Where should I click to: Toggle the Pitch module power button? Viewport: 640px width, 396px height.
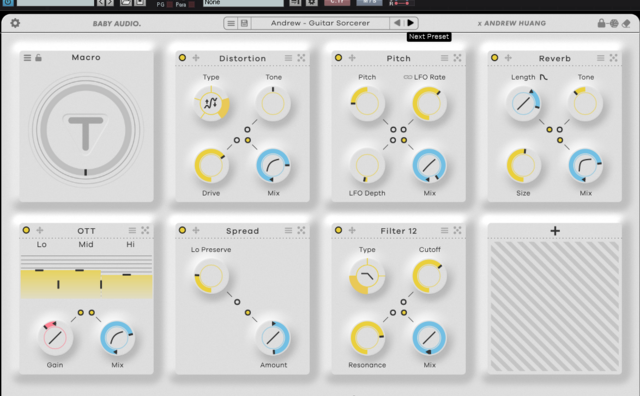tap(338, 58)
